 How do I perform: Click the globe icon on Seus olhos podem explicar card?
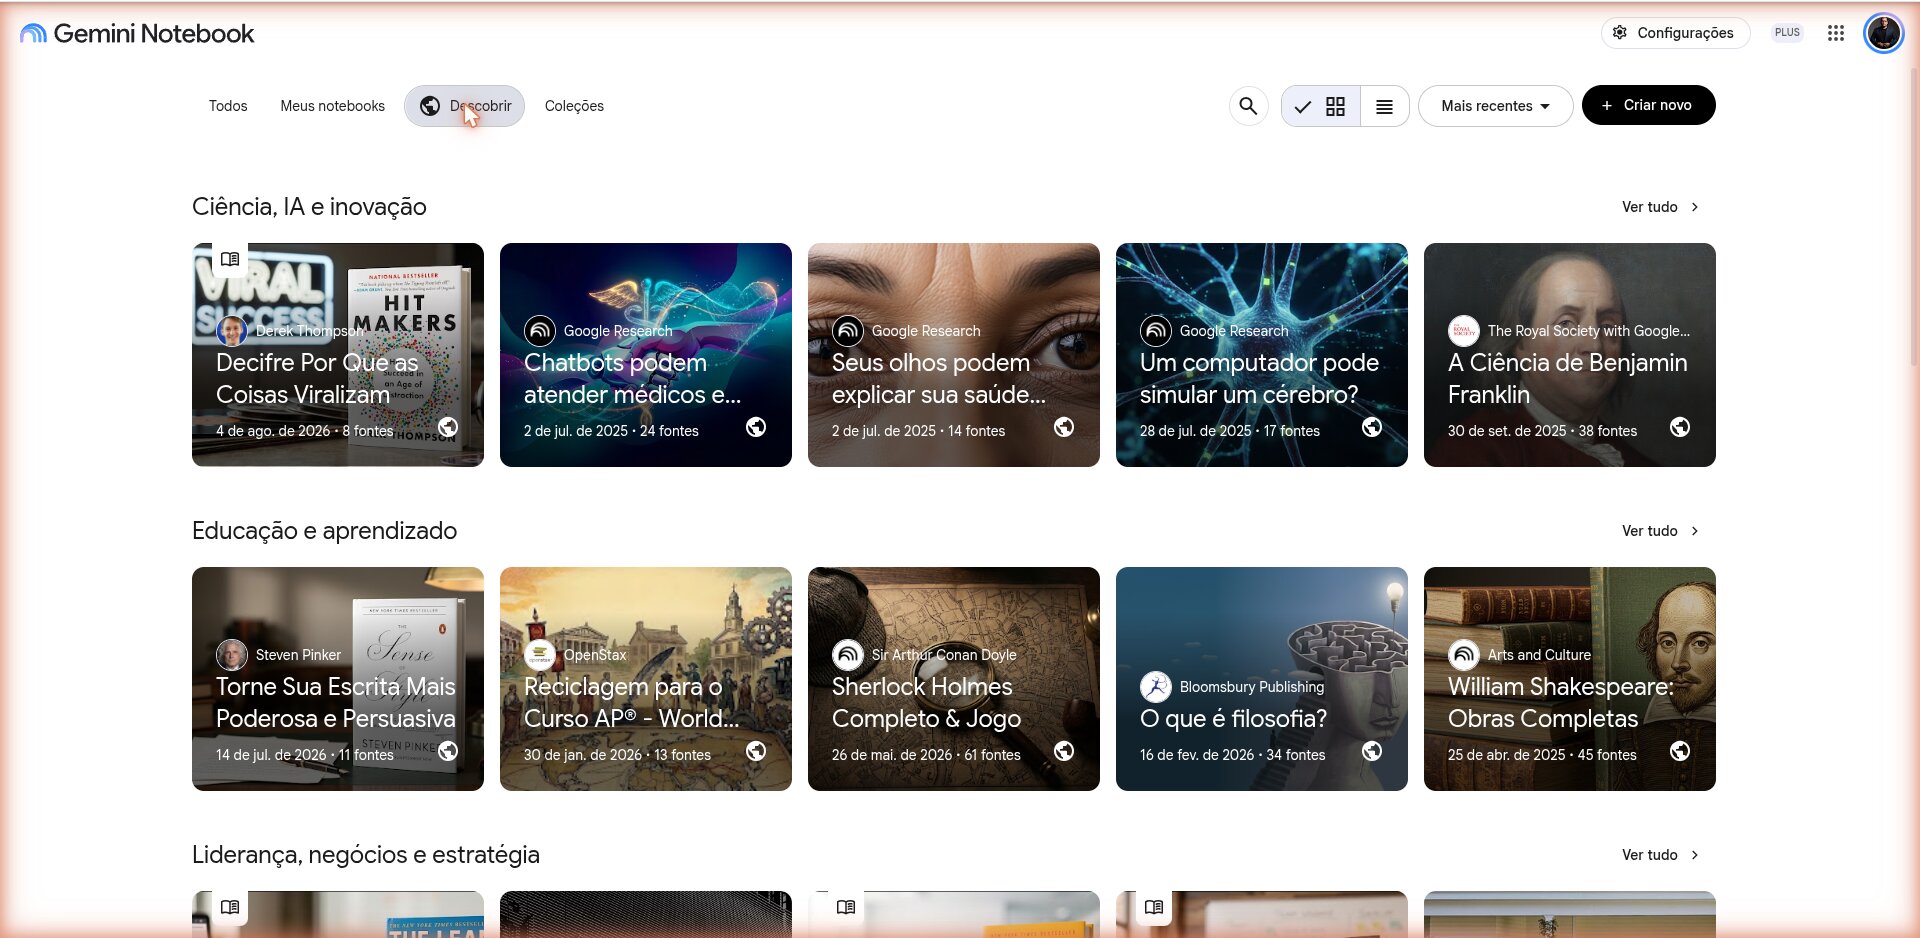(x=1064, y=427)
